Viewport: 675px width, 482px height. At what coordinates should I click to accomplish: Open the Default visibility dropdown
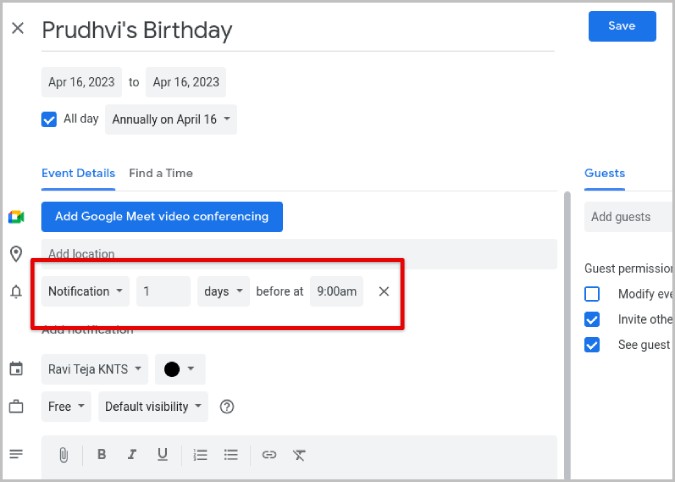point(153,407)
